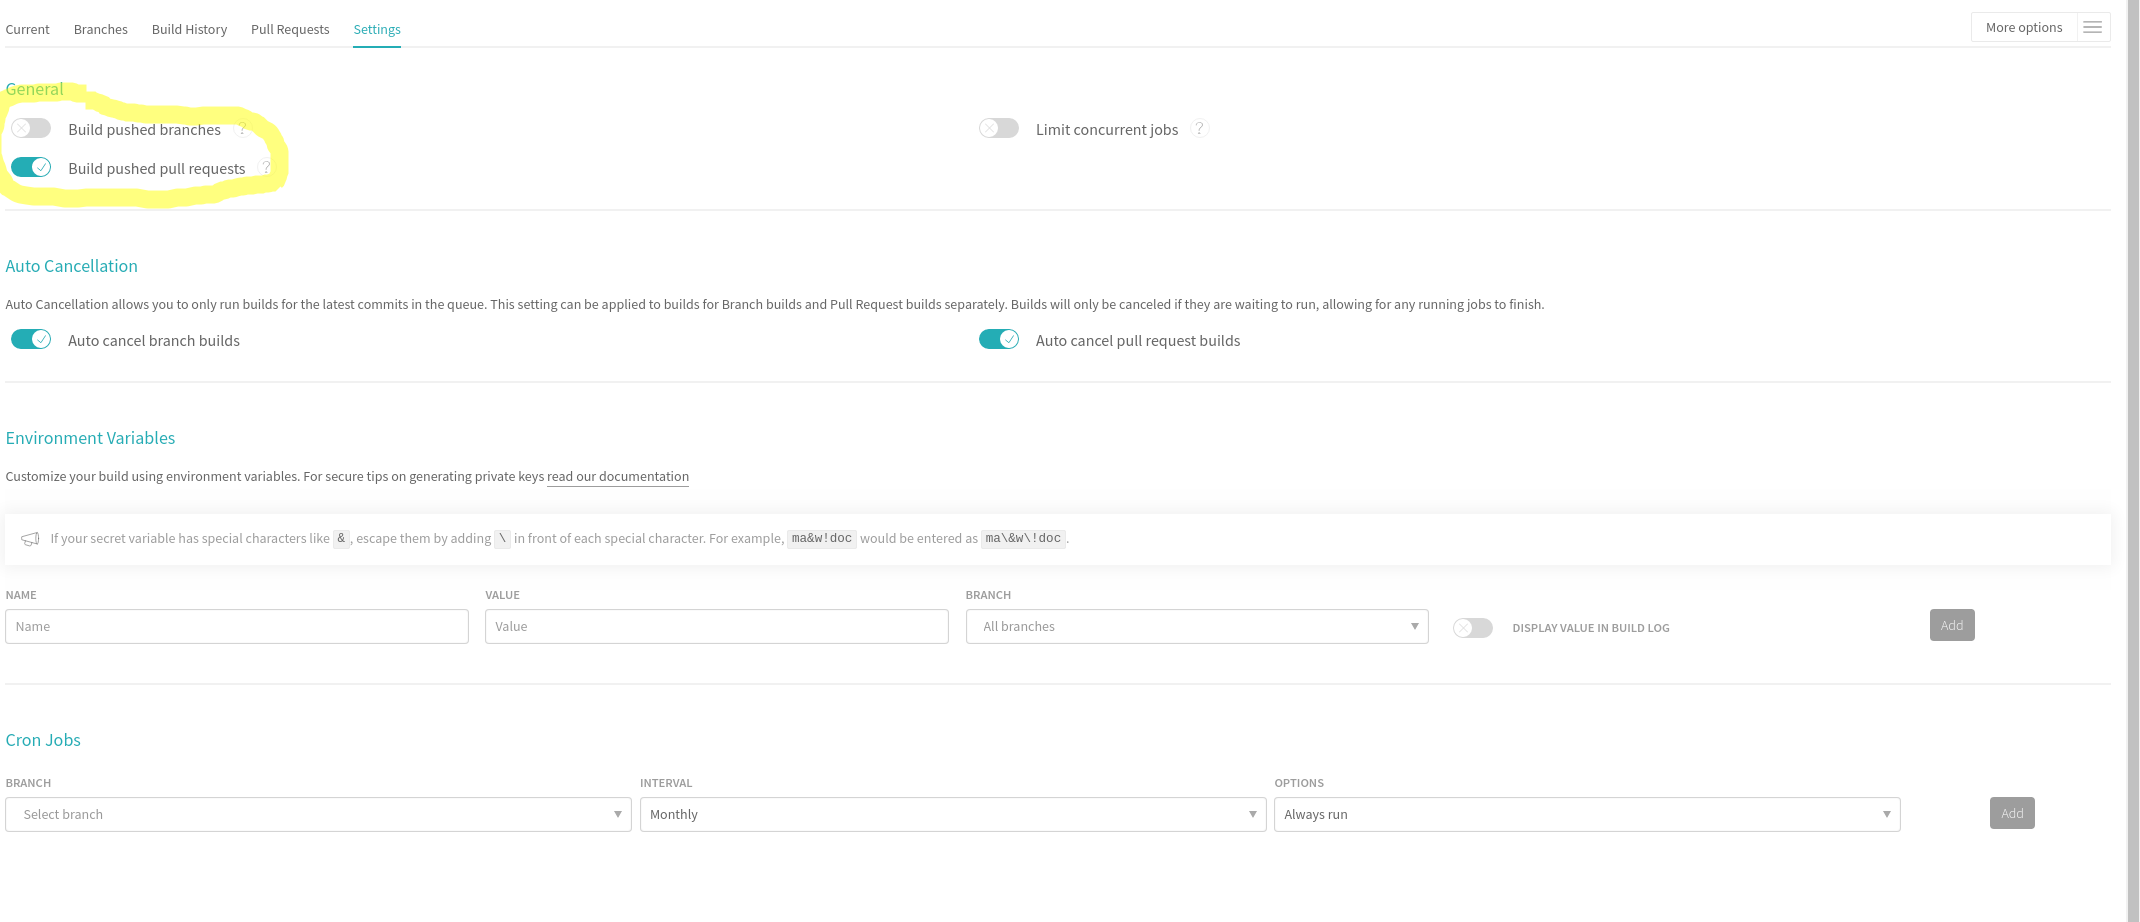Turn off Build pushed pull requests

pyautogui.click(x=31, y=166)
